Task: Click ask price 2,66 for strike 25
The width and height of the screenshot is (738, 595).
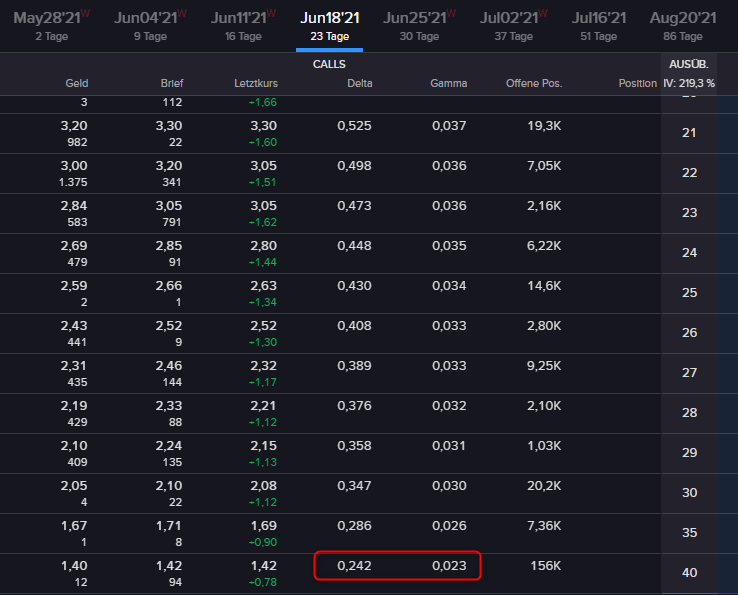Action: (169, 286)
